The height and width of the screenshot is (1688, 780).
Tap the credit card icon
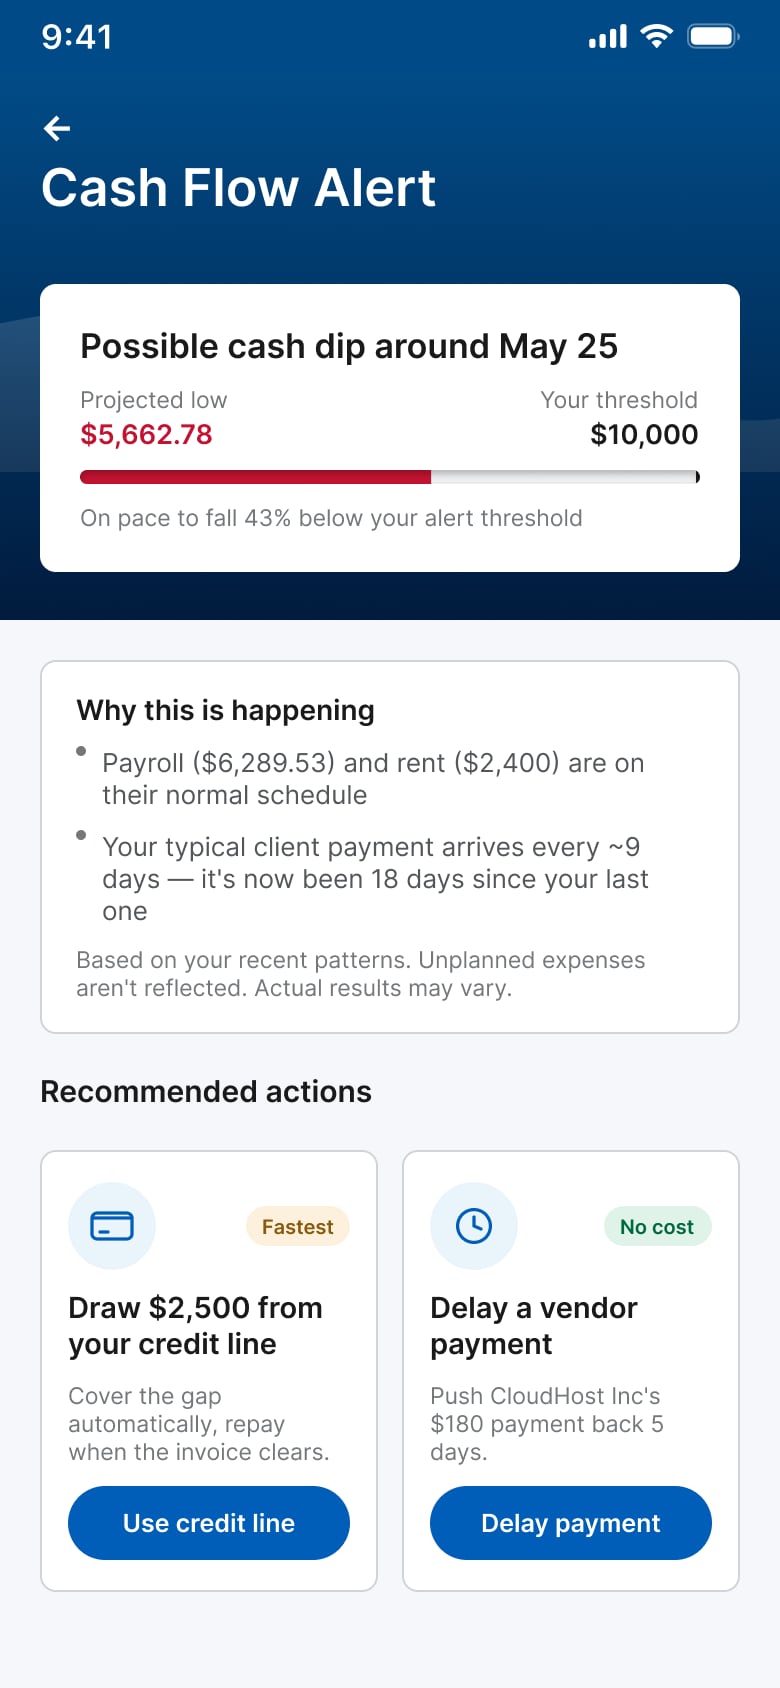(x=112, y=1226)
